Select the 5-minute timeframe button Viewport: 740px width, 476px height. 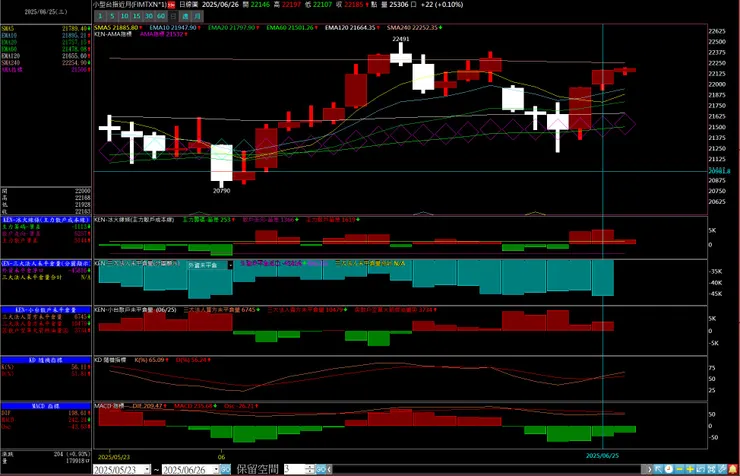(112, 16)
